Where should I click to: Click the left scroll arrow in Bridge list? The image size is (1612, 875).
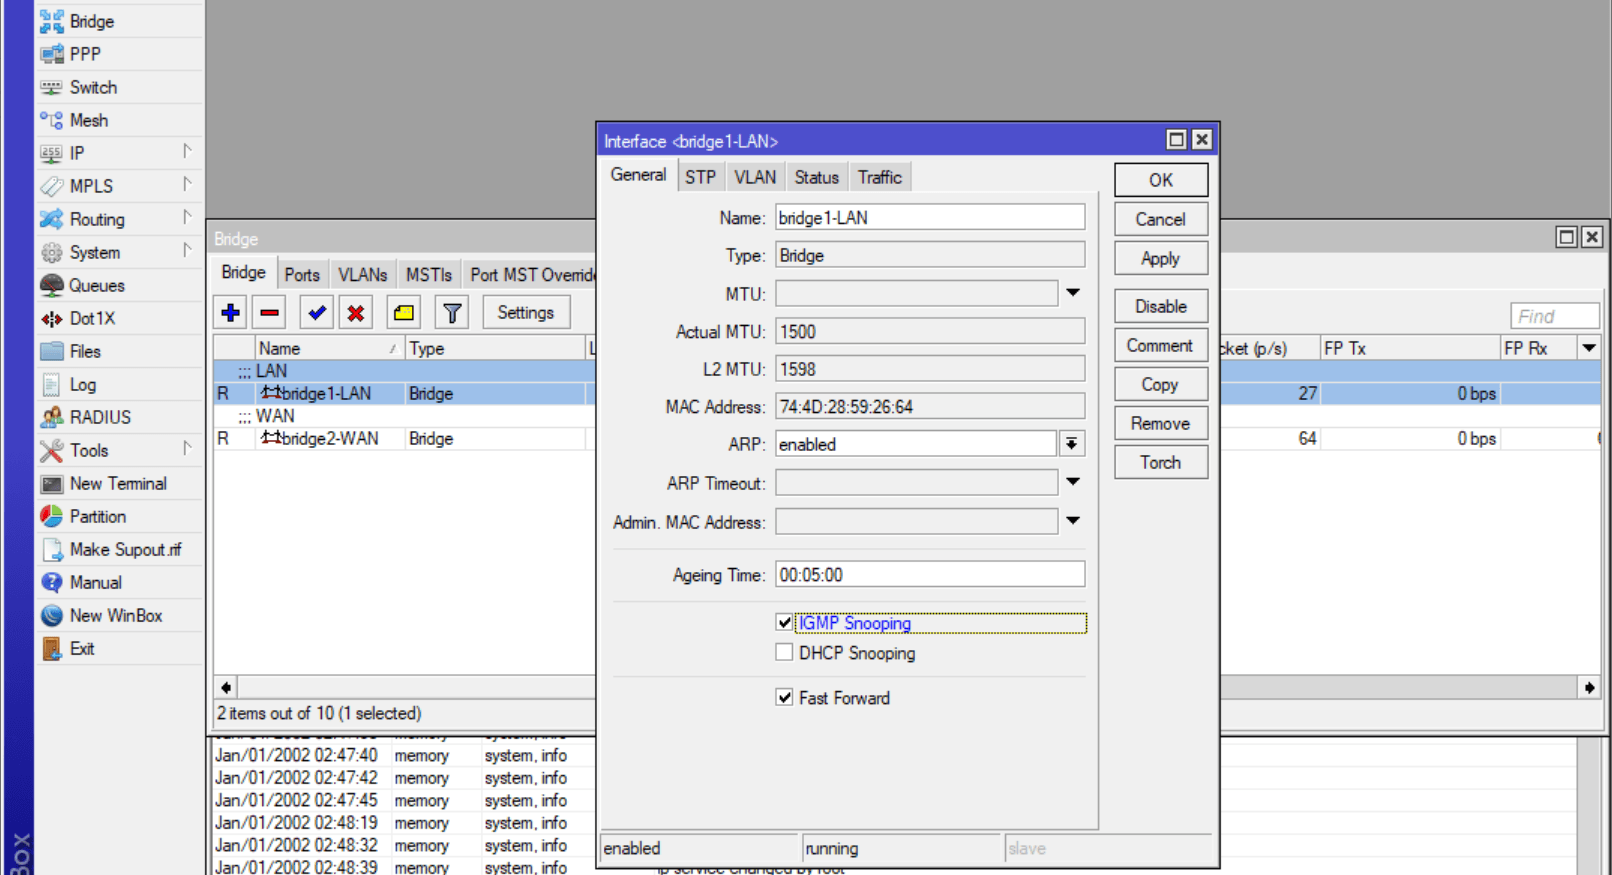click(226, 687)
